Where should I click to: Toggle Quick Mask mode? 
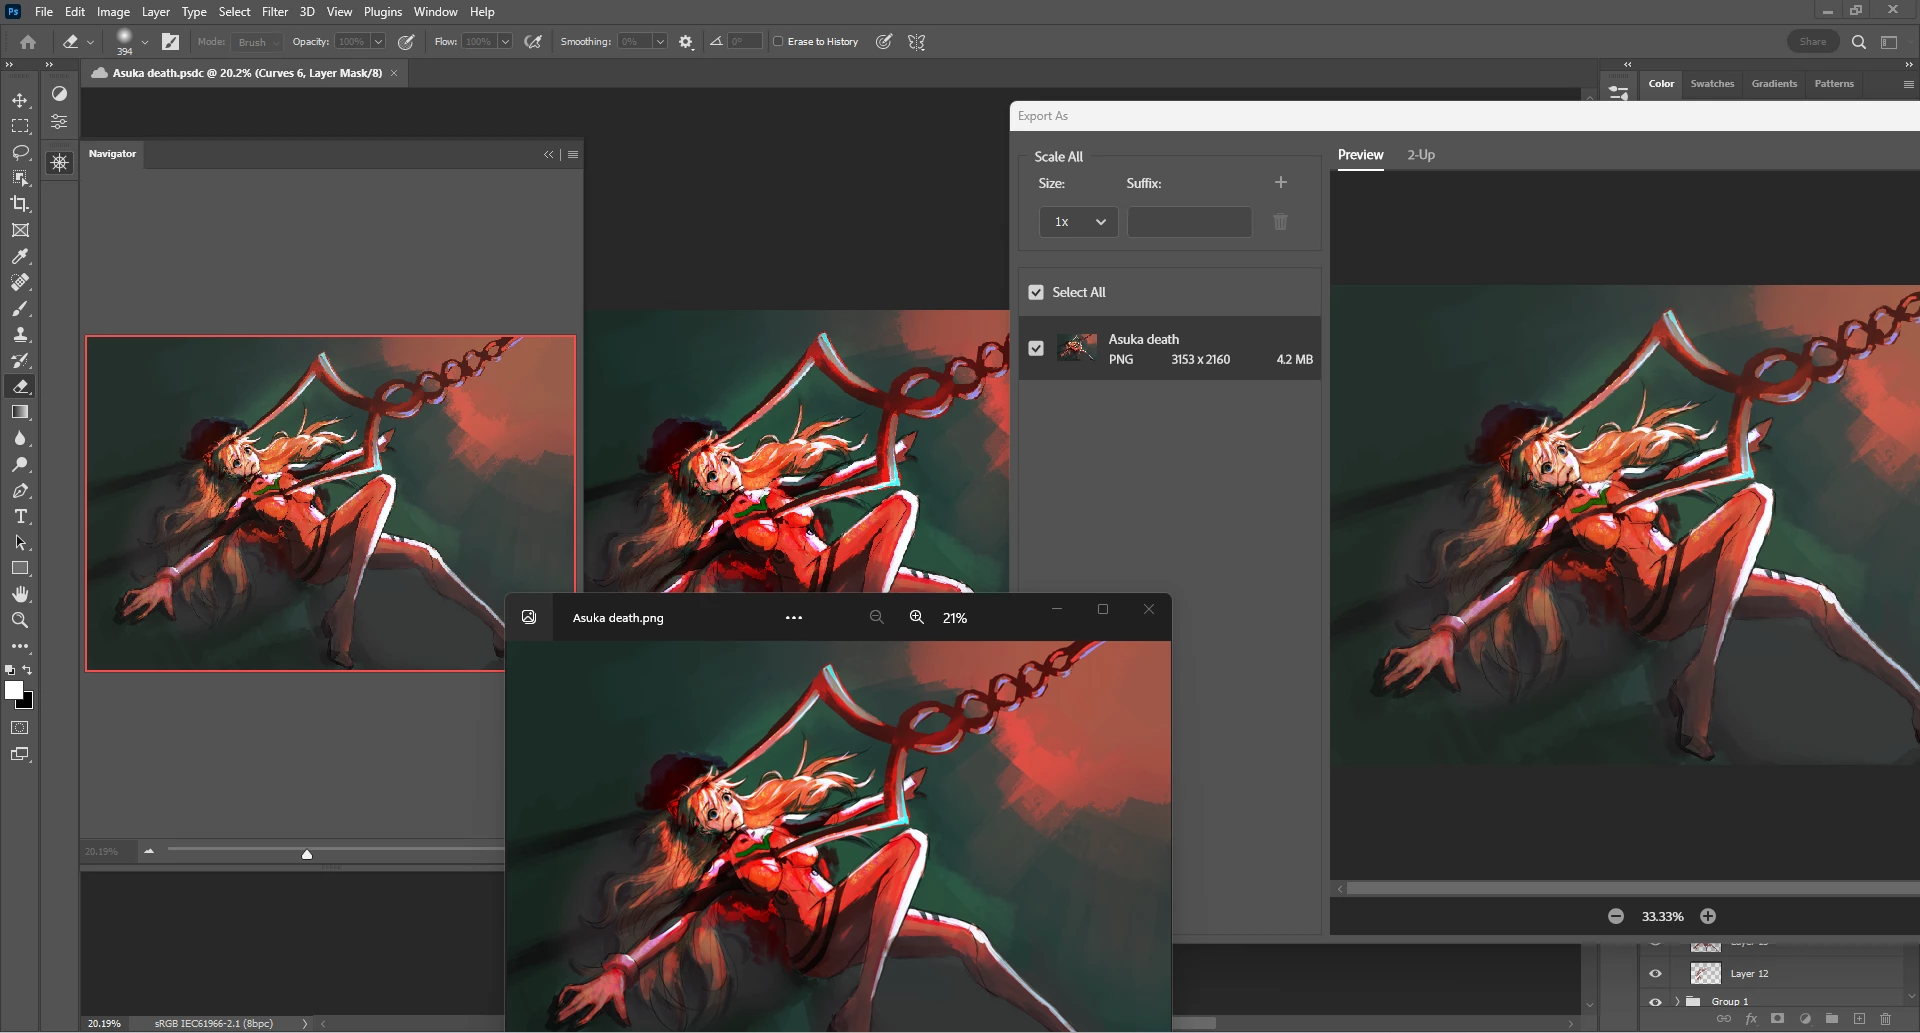[20, 728]
